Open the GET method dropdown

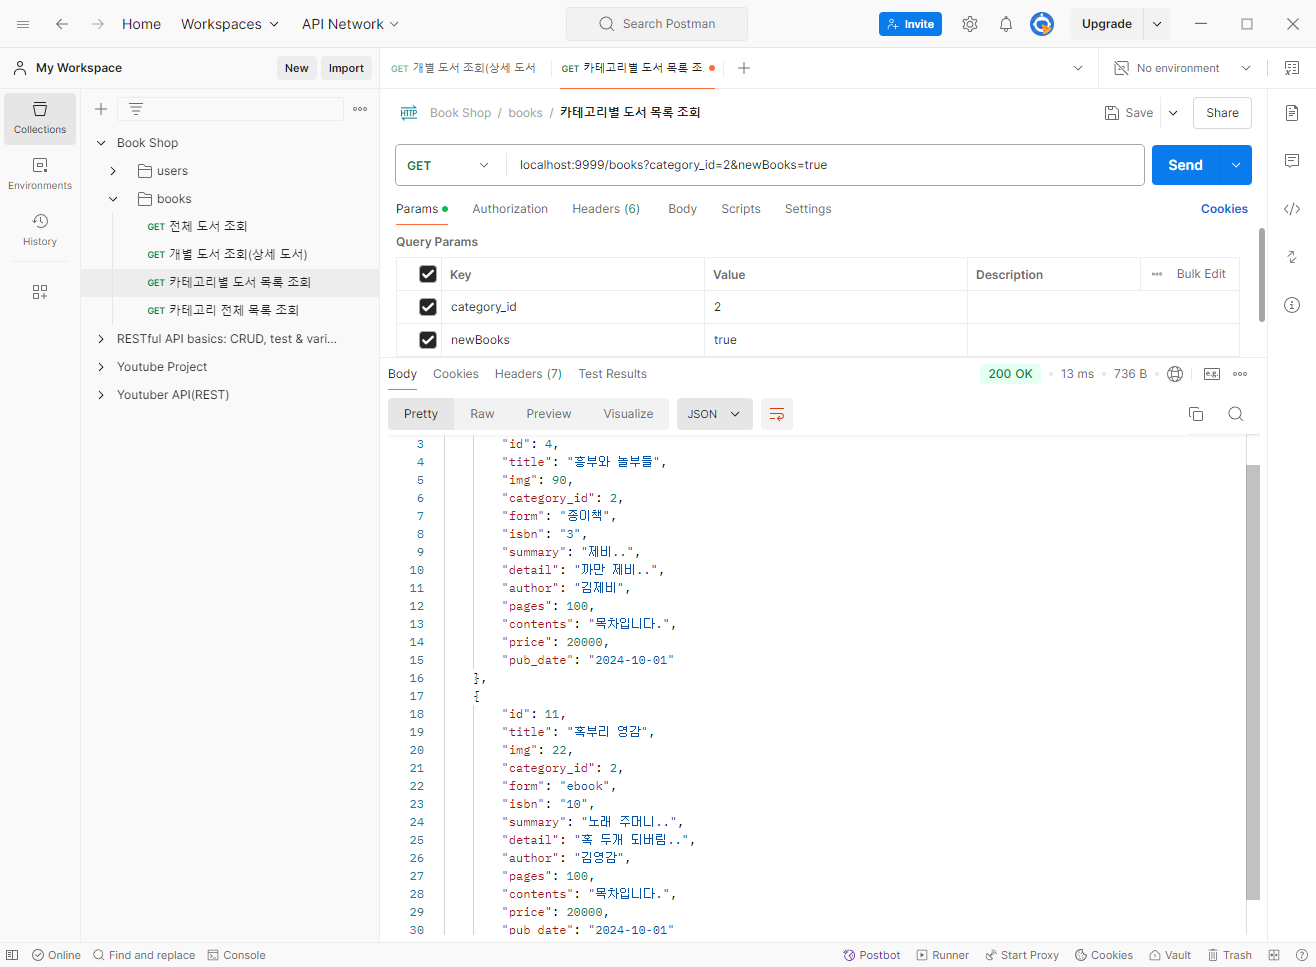click(x=449, y=165)
